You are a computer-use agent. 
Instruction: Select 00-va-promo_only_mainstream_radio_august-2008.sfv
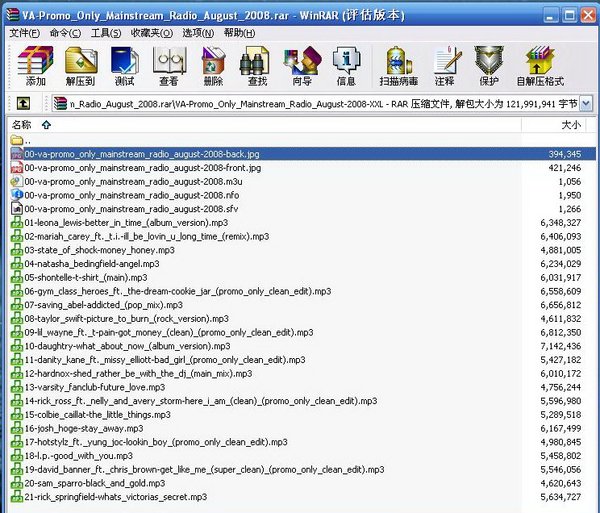pyautogui.click(x=131, y=209)
